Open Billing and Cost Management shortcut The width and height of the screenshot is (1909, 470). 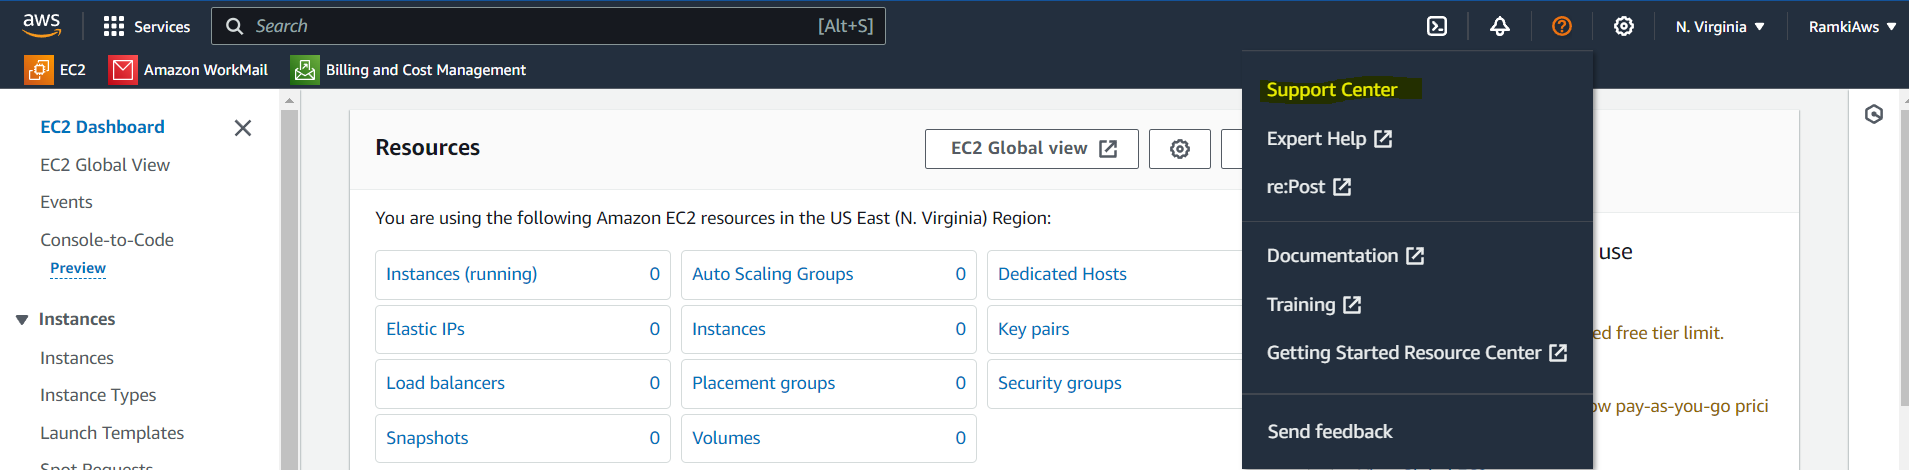409,70
